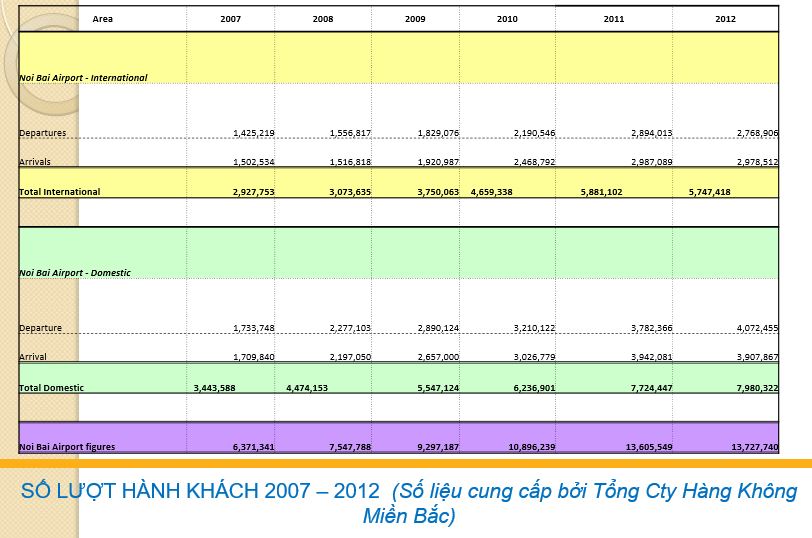
Task: Click the arrivals value 2,468,792
Action: (x=534, y=162)
